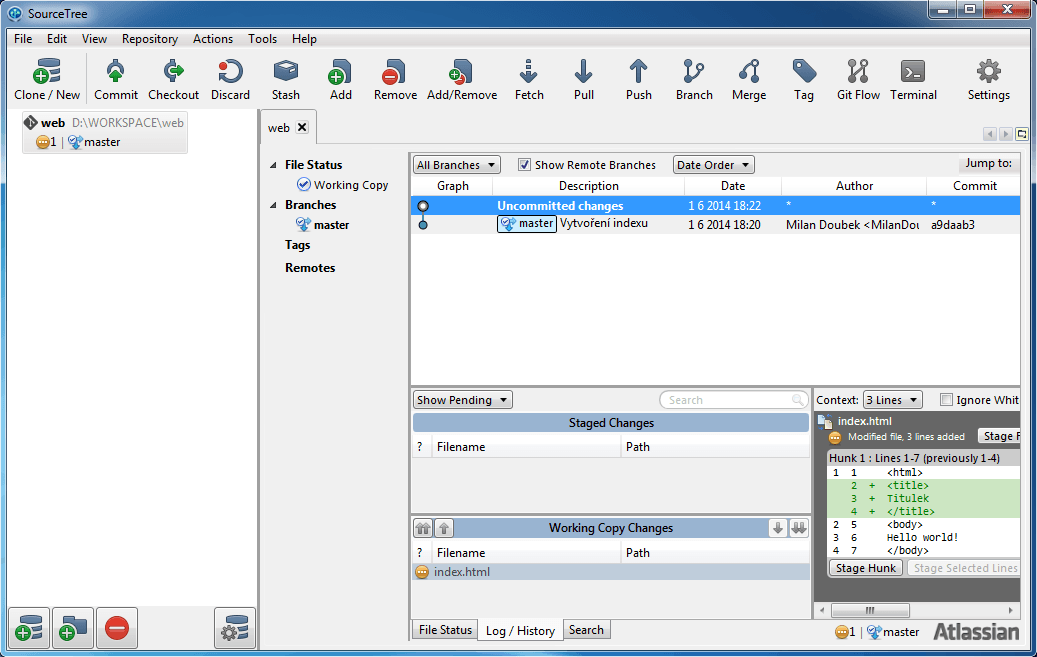Launch the Terminal from the toolbar
1037x657 pixels.
(x=913, y=79)
